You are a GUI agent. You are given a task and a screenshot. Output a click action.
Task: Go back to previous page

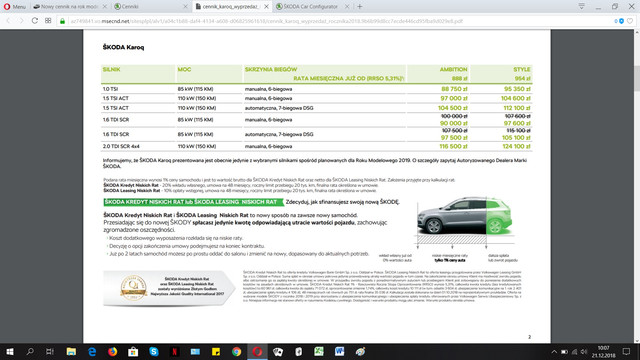[8, 21]
